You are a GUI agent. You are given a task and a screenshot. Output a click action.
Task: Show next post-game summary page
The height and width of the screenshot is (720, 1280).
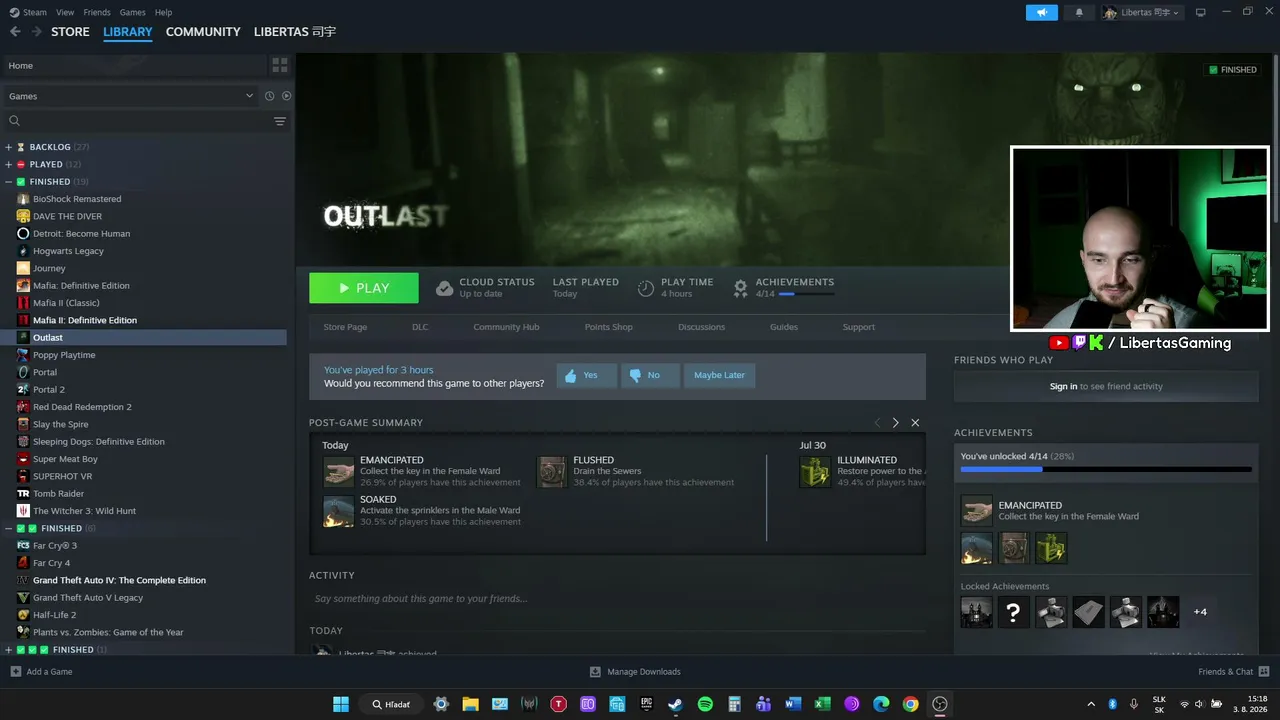coord(896,423)
